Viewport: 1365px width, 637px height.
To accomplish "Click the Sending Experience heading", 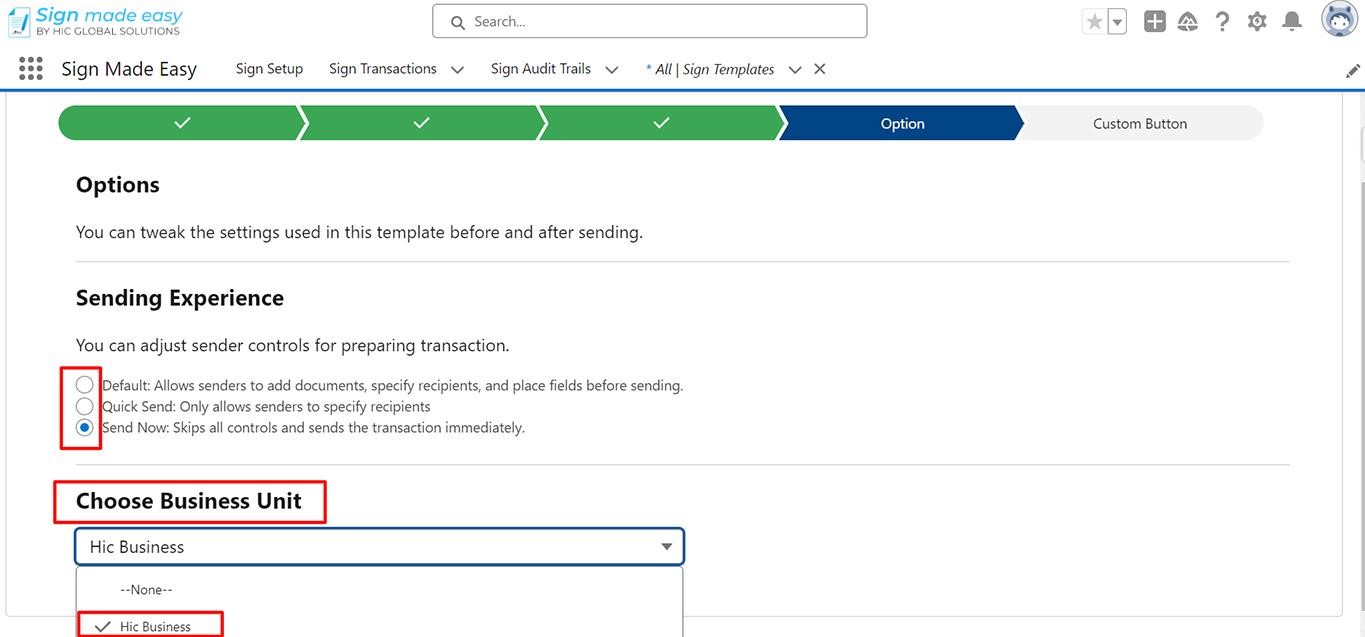I will click(x=180, y=298).
